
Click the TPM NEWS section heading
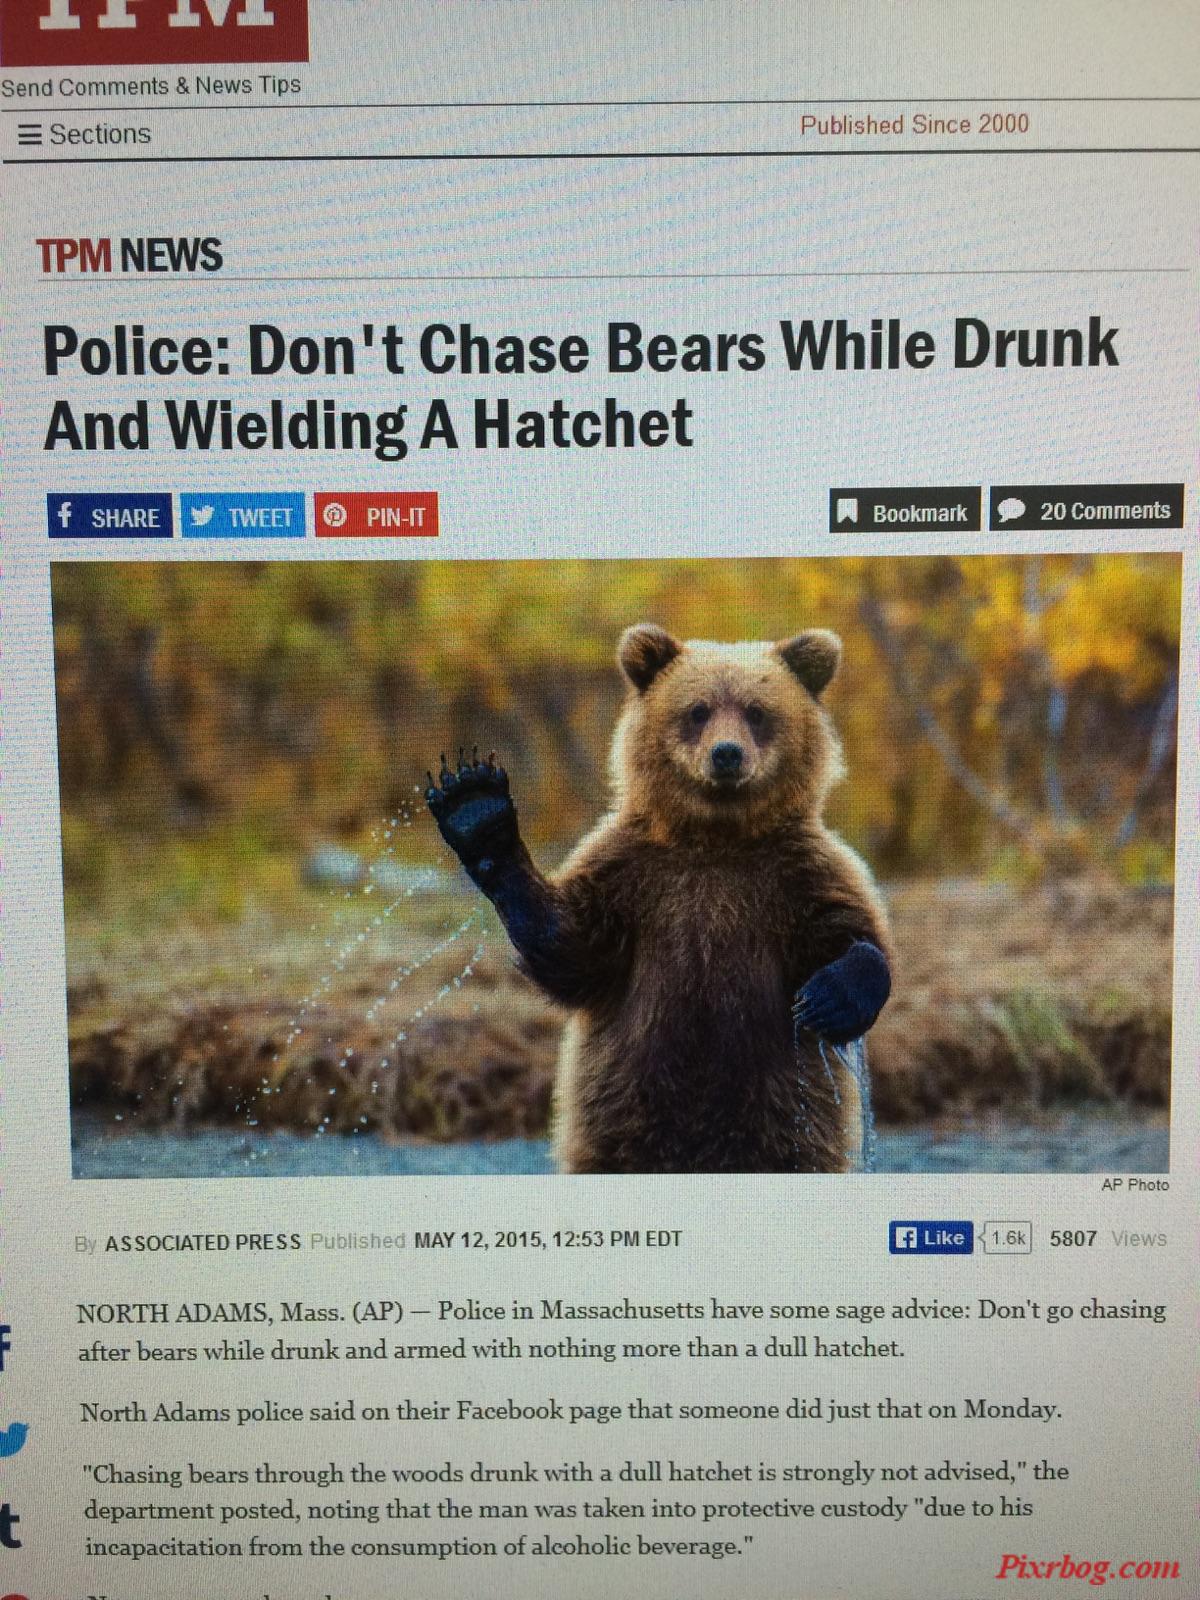click(130, 256)
